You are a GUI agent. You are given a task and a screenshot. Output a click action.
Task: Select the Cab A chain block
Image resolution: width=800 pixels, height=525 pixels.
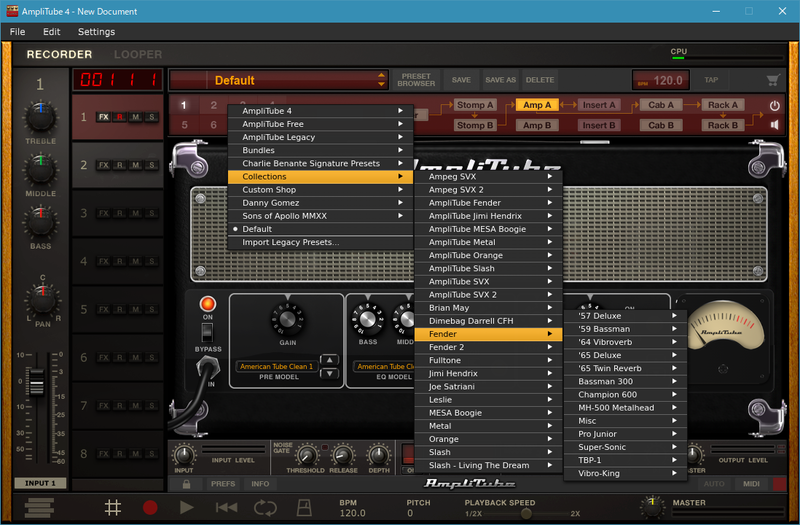pyautogui.click(x=661, y=105)
